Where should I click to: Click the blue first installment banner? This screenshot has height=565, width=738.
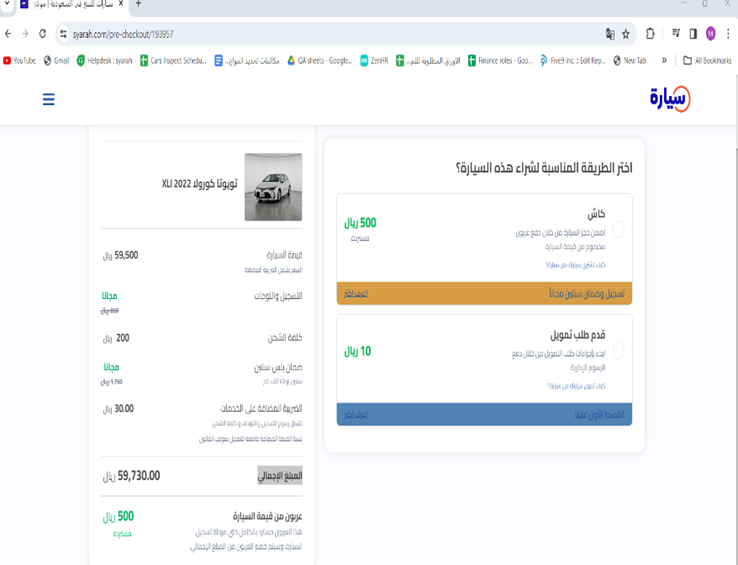[484, 414]
